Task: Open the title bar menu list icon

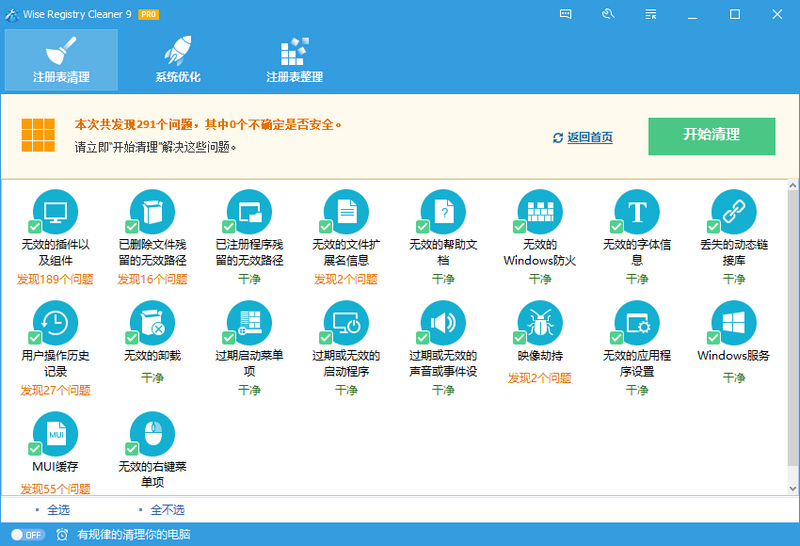Action: [x=651, y=14]
